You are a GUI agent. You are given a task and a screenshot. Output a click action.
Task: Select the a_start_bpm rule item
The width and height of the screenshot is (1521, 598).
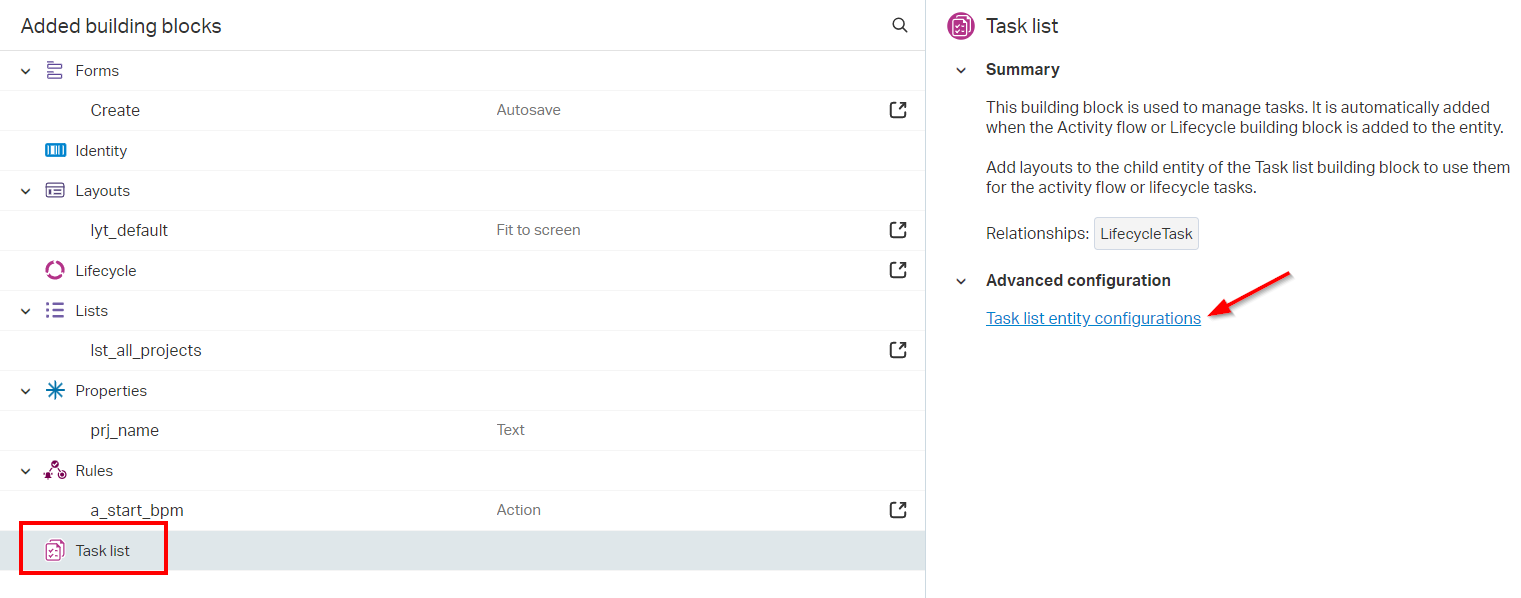[x=137, y=510]
